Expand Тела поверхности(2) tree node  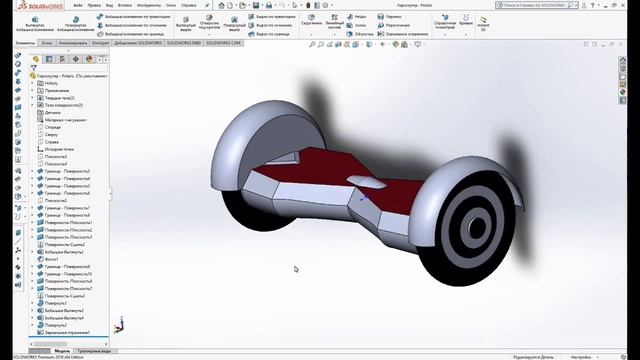tap(33, 105)
